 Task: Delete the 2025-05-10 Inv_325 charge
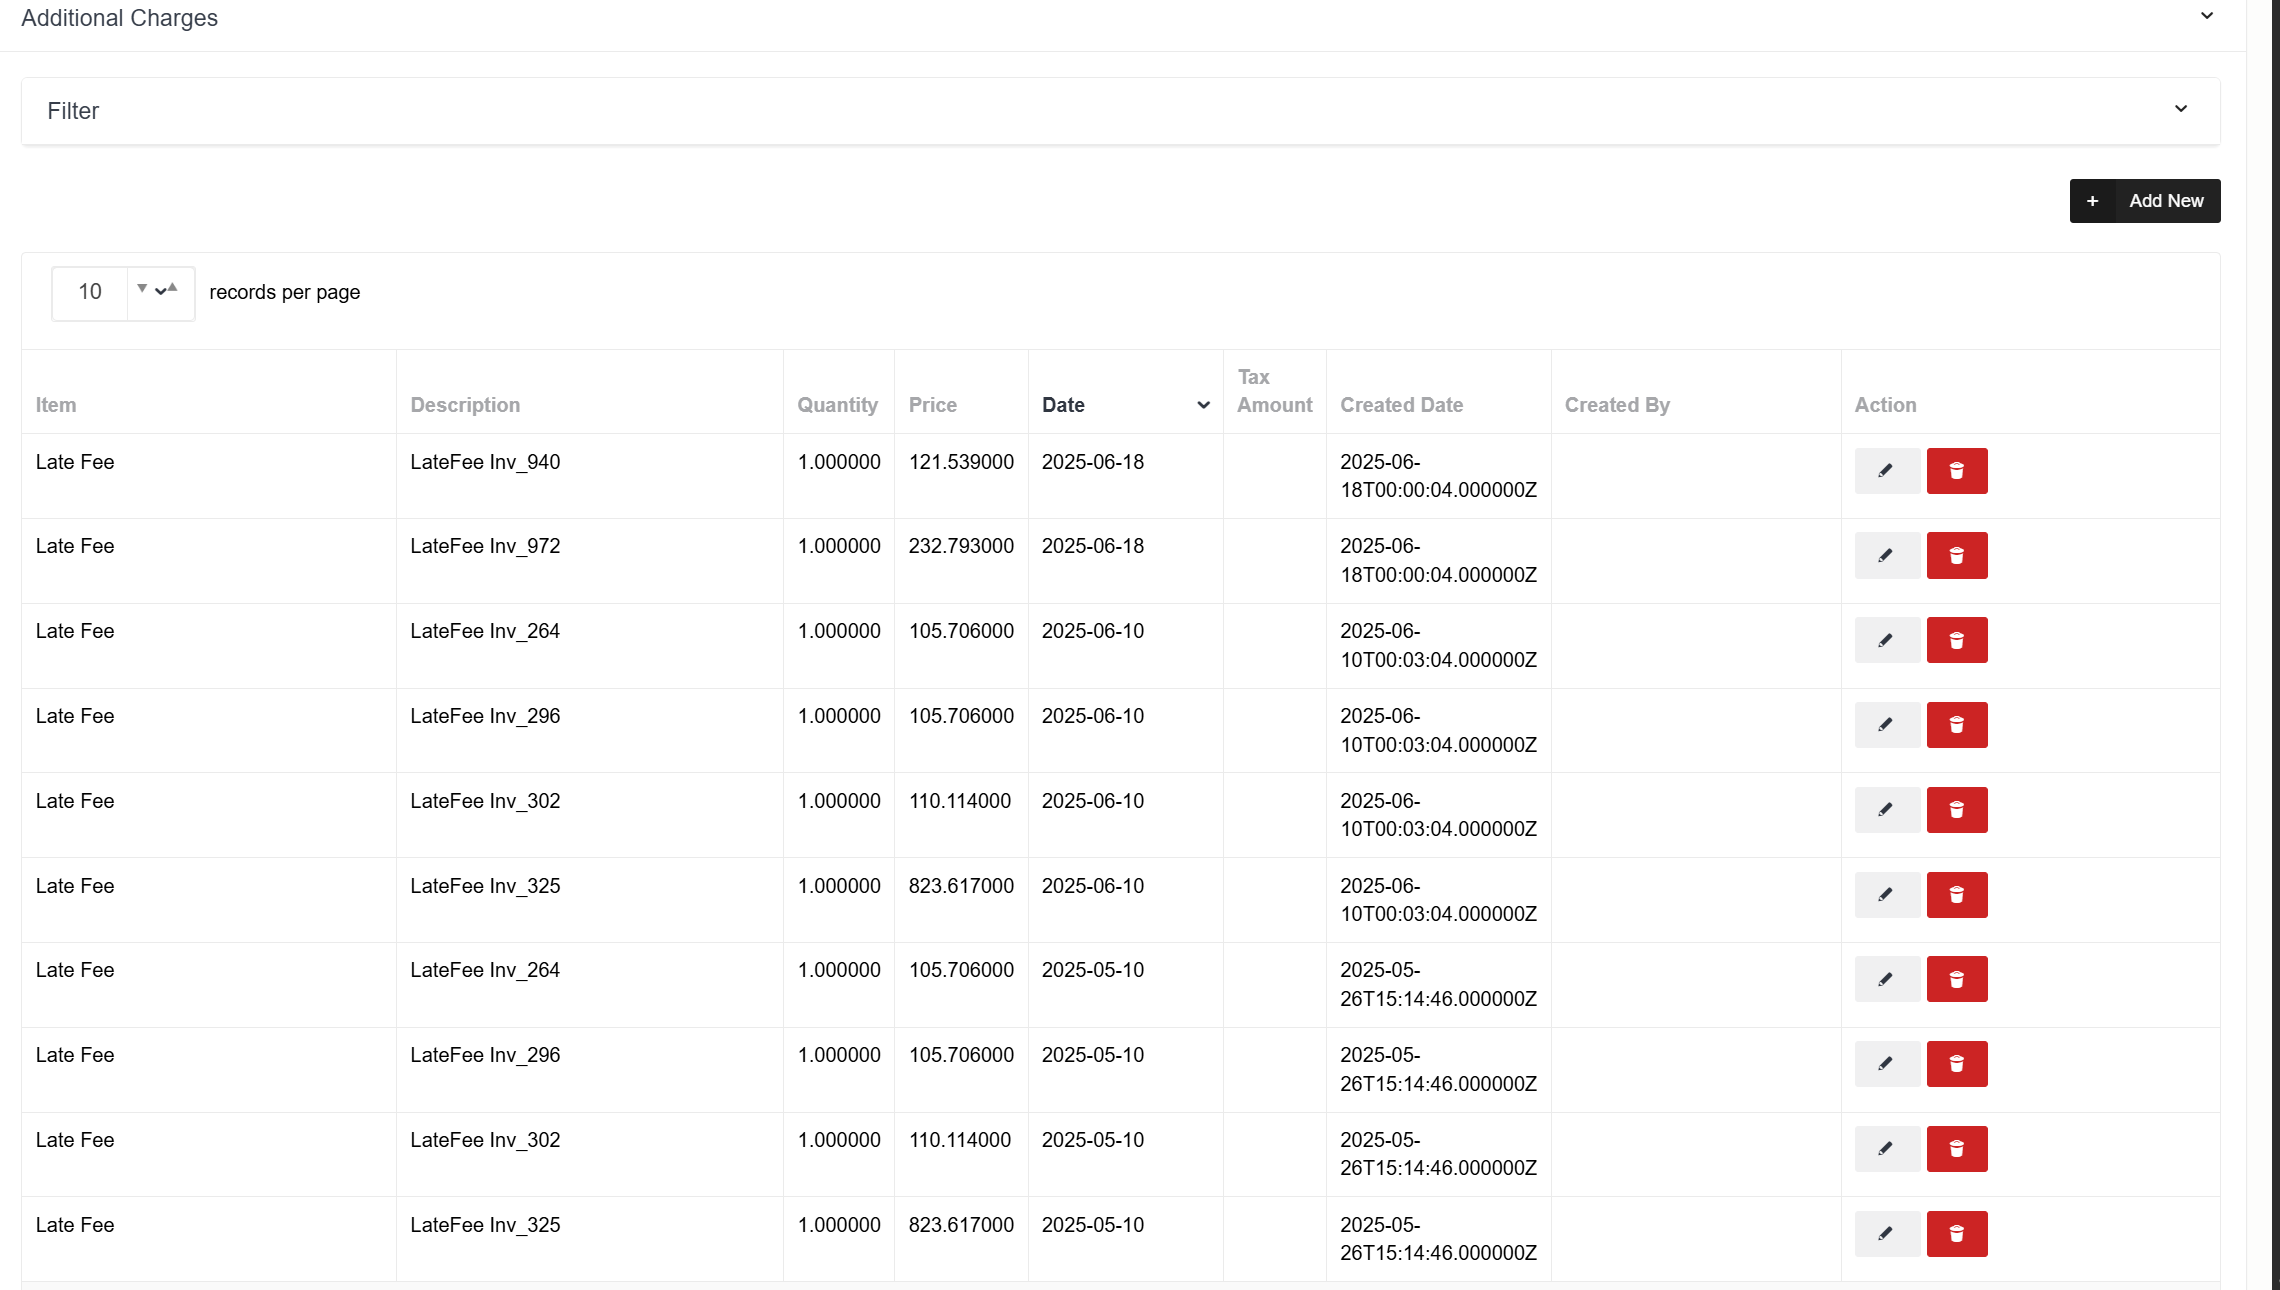tap(1956, 1234)
